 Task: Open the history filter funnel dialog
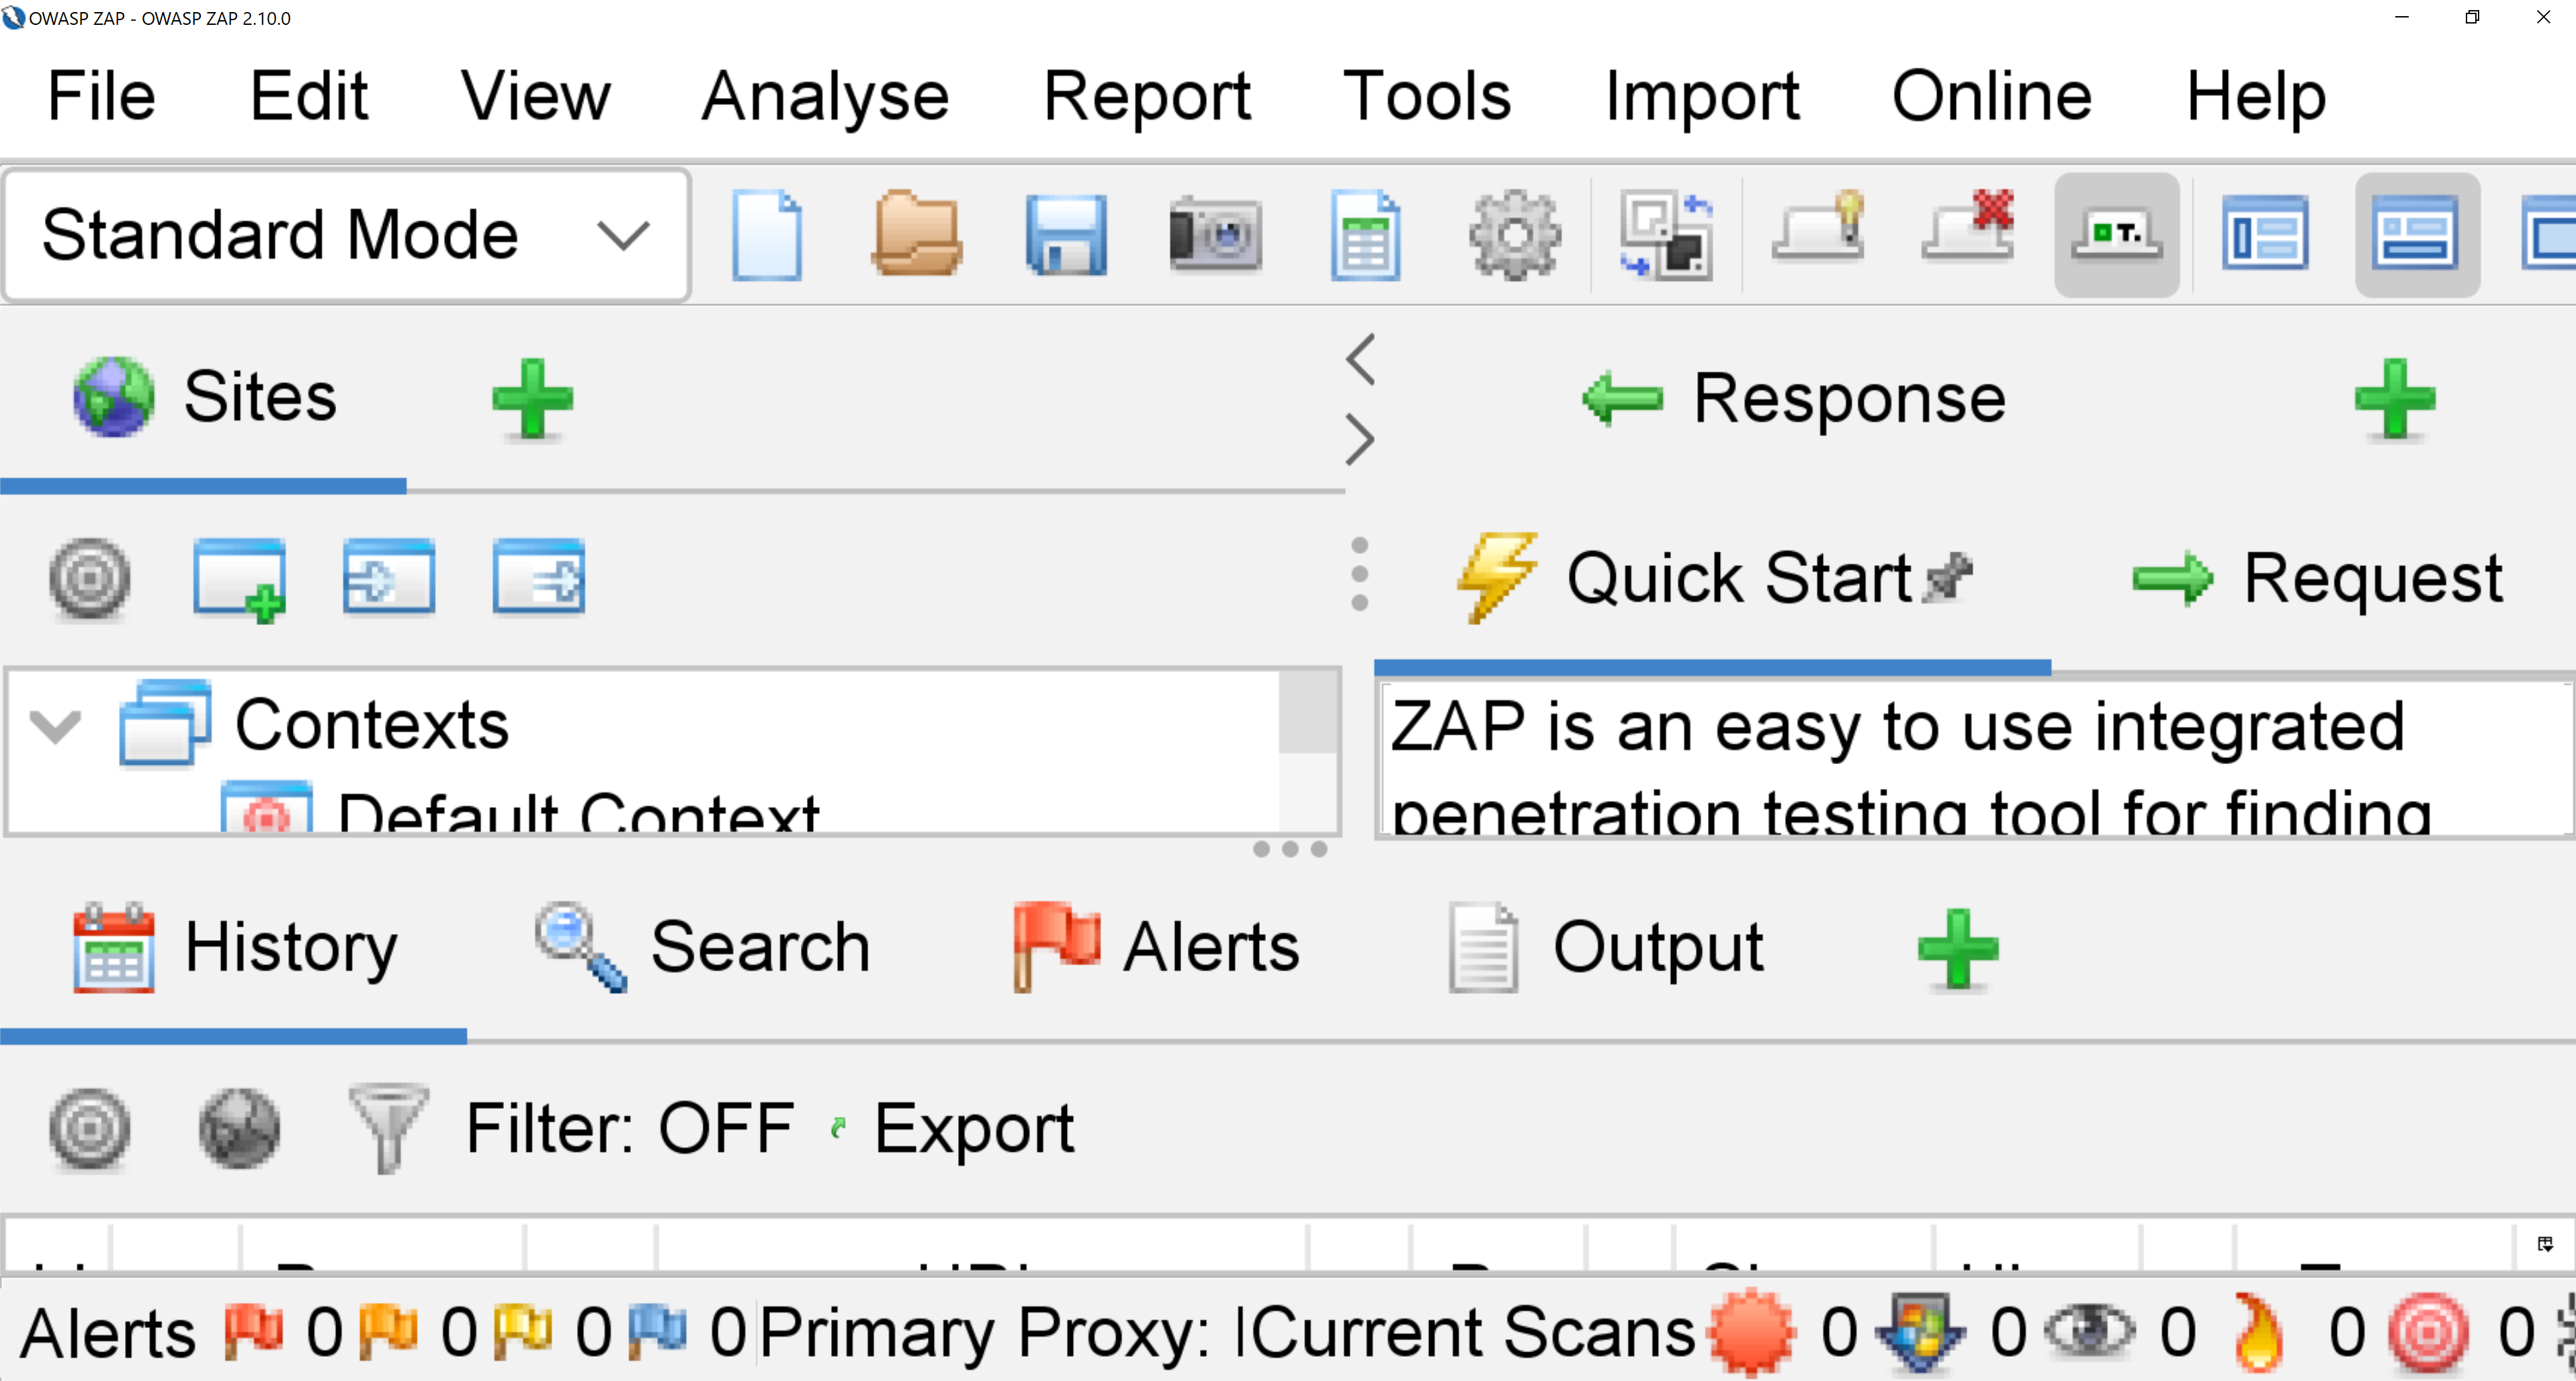coord(388,1128)
